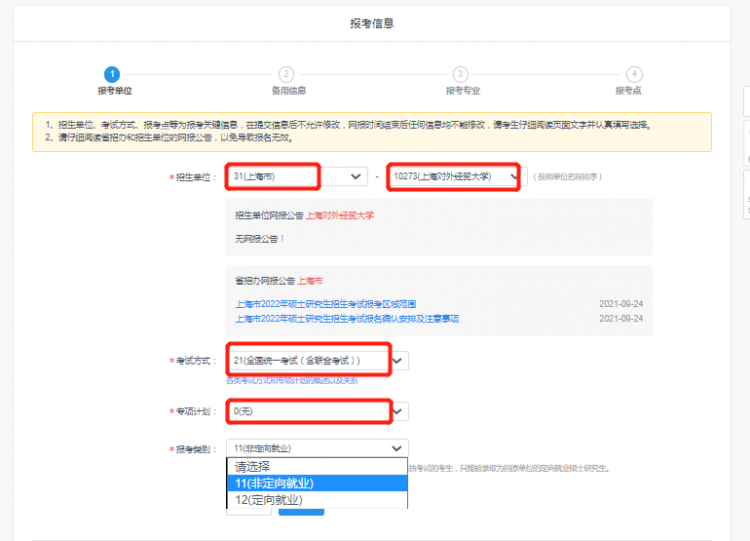Screen dimensions: 750x541
Task: Click white button left of blue button
Action: 249,512
